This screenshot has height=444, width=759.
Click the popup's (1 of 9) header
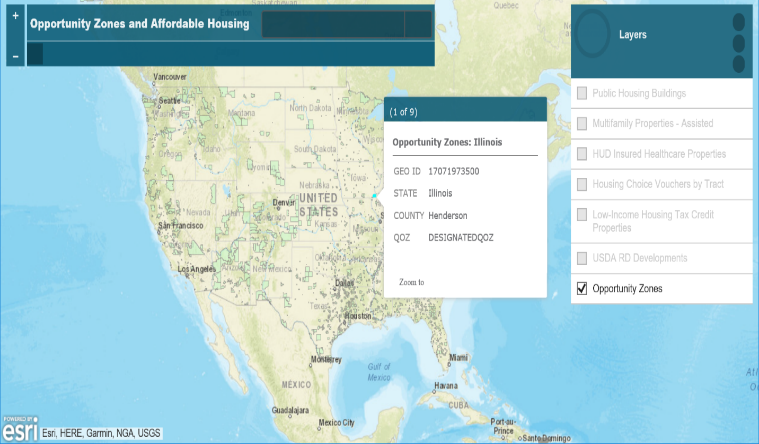(405, 111)
